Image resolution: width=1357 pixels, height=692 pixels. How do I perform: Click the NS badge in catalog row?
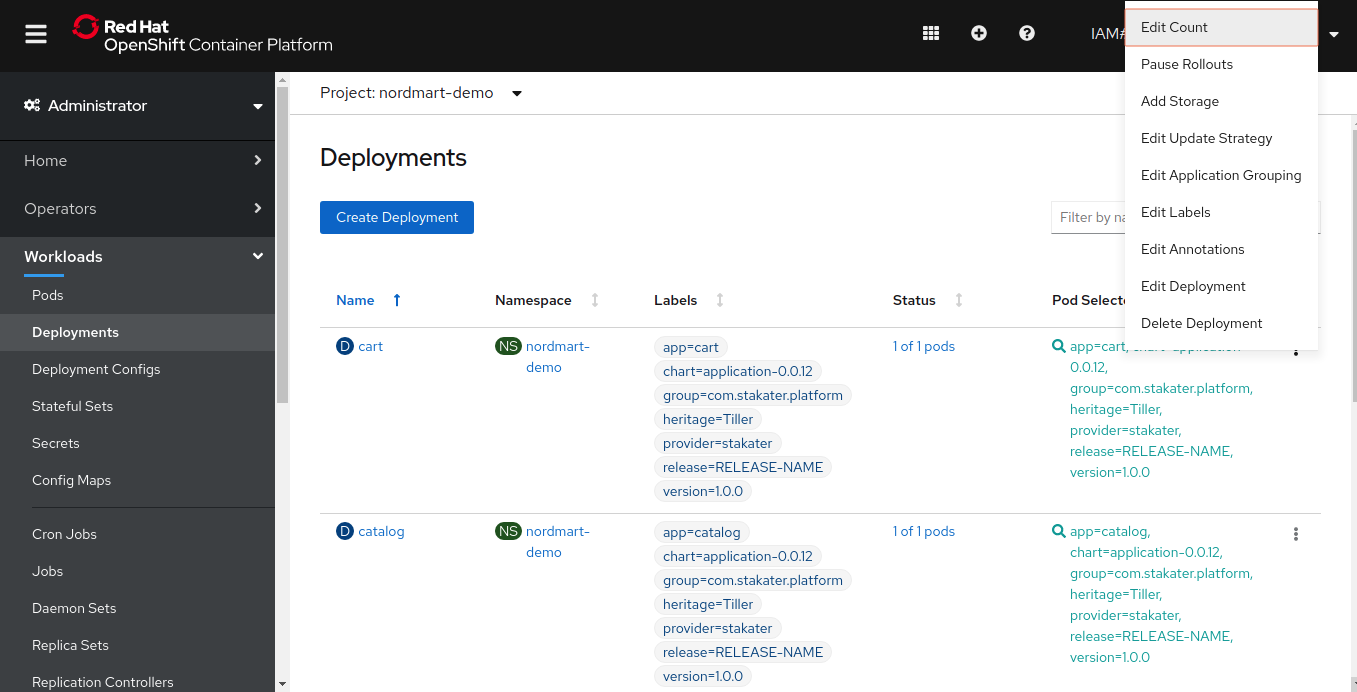(508, 531)
